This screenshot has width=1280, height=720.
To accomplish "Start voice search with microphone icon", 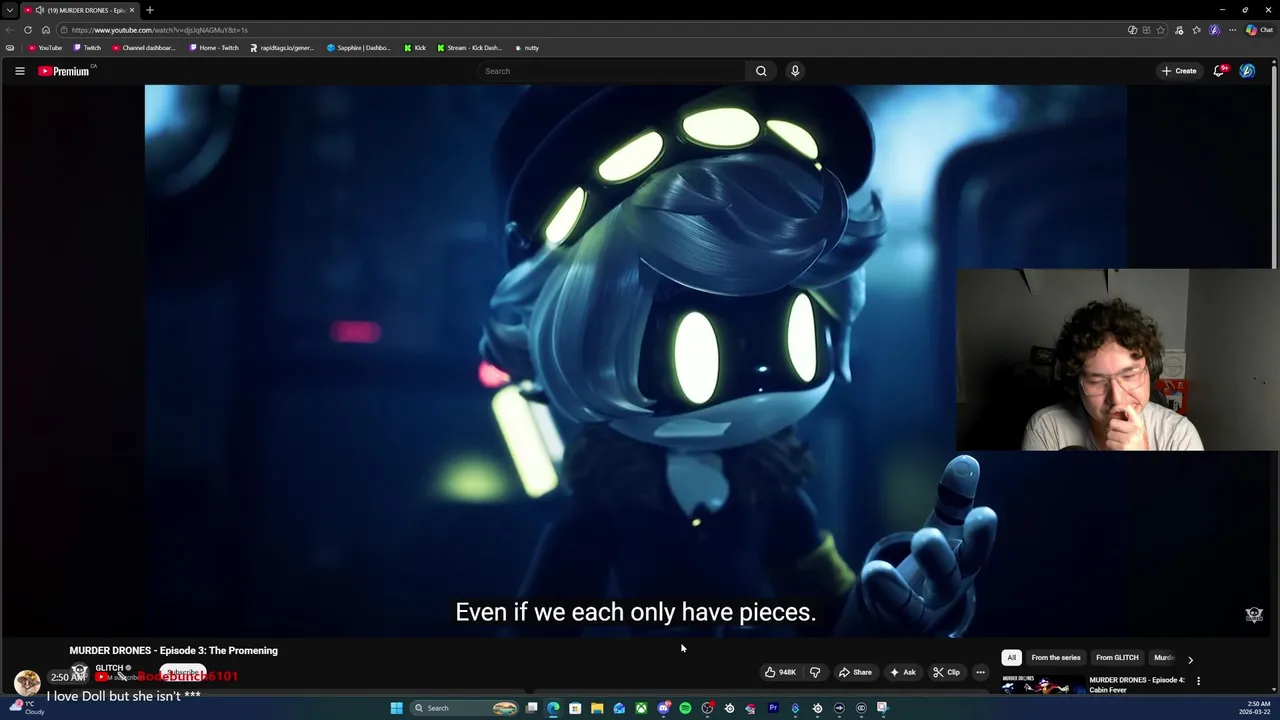I will [x=795, y=71].
